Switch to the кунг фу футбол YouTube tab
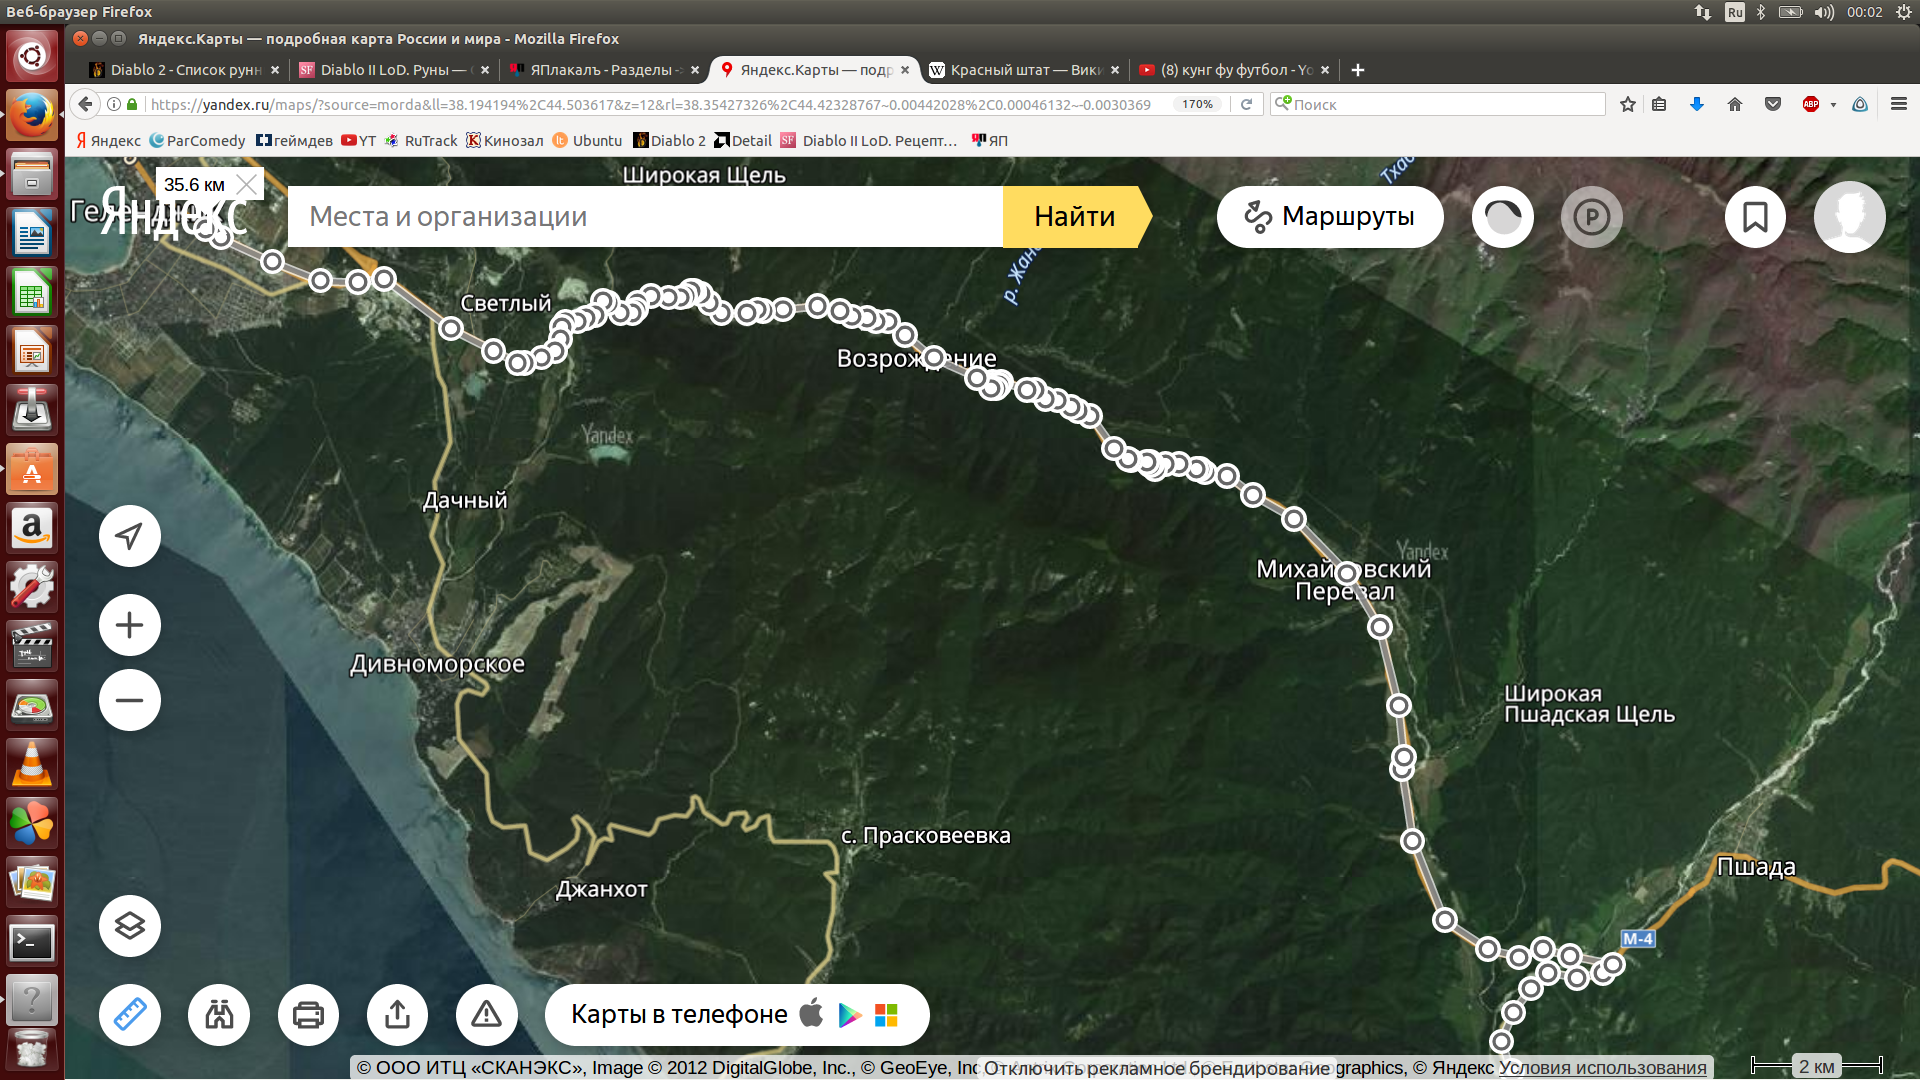 tap(1236, 70)
